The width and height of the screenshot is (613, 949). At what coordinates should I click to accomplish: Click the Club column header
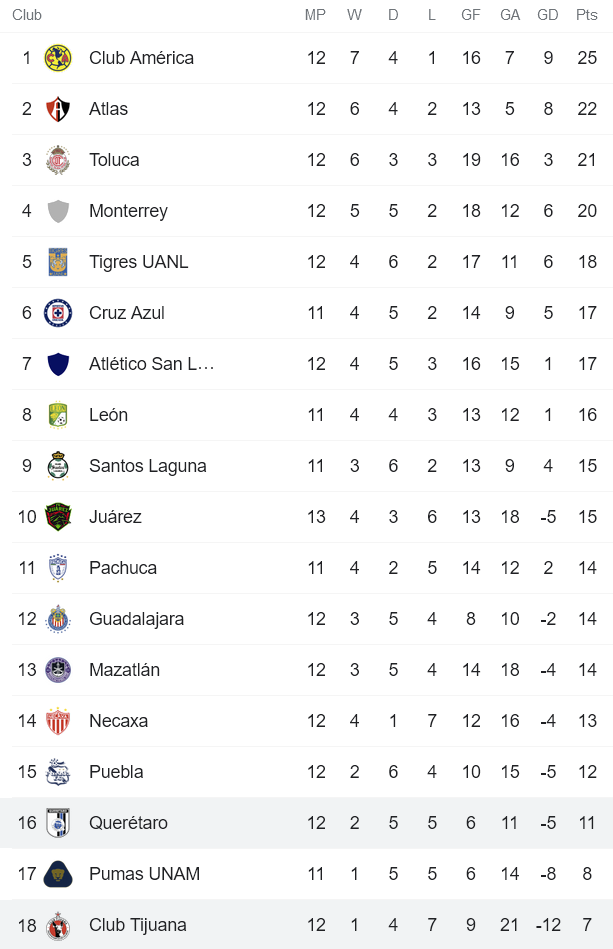click(27, 14)
